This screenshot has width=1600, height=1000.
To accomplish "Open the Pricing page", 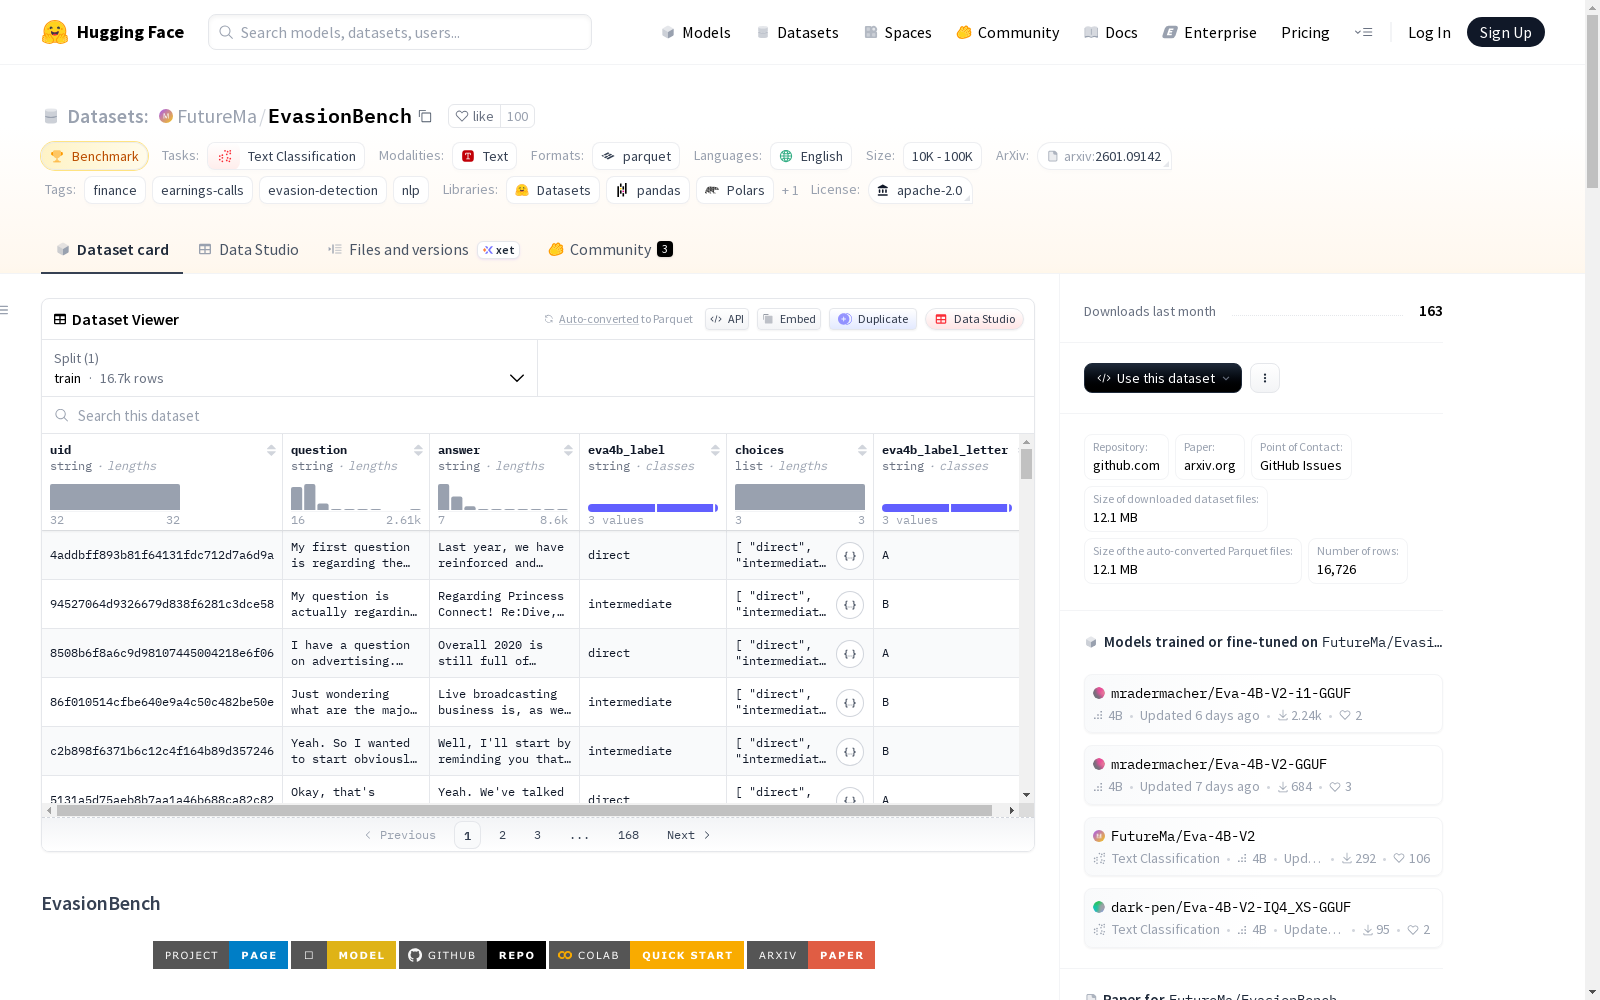I will click(x=1305, y=32).
